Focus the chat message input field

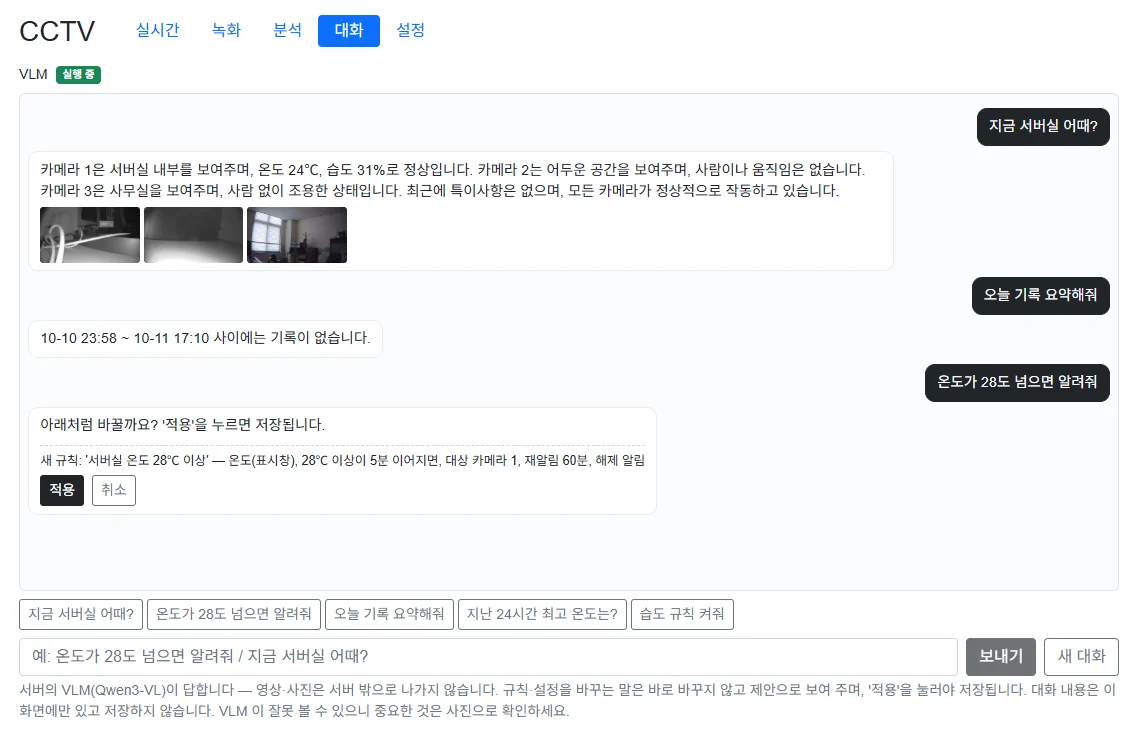point(488,657)
